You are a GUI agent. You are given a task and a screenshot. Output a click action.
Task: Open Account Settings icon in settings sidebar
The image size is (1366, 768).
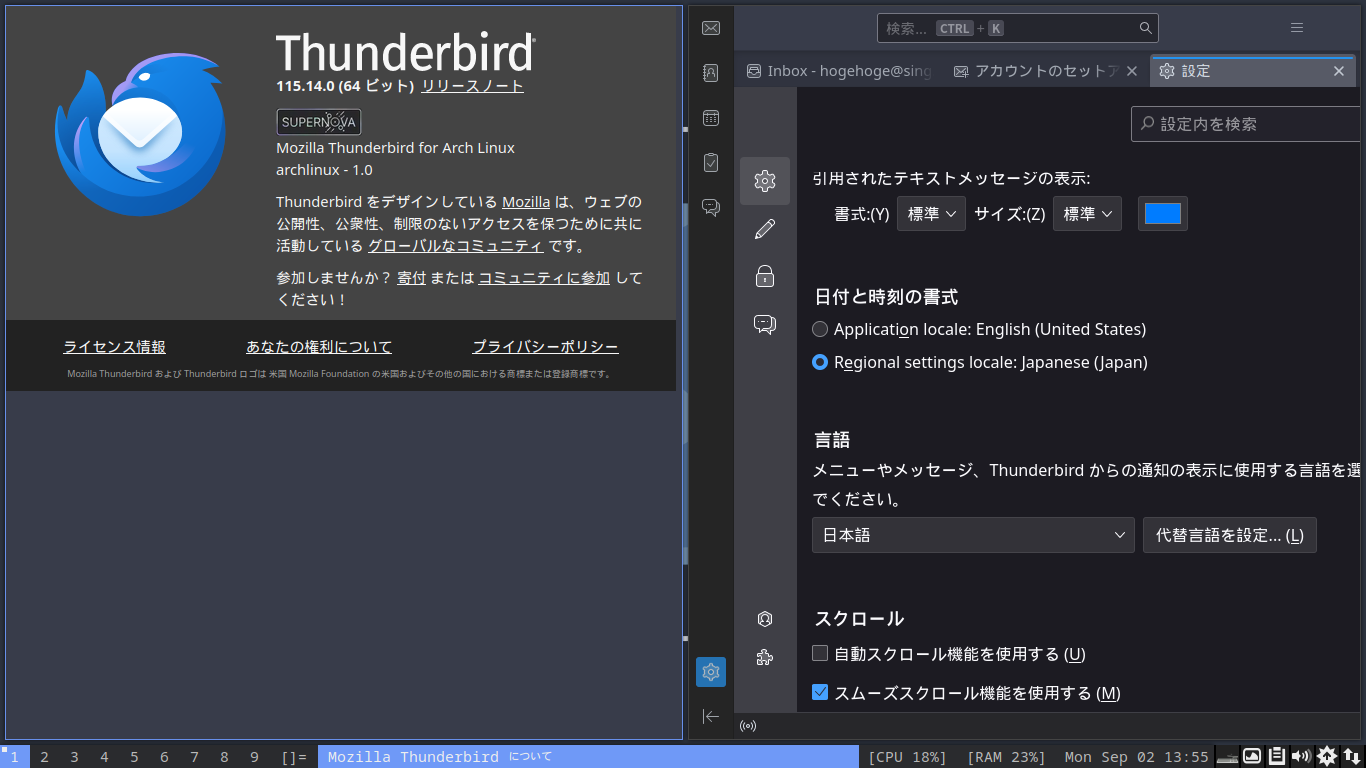pyautogui.click(x=765, y=619)
